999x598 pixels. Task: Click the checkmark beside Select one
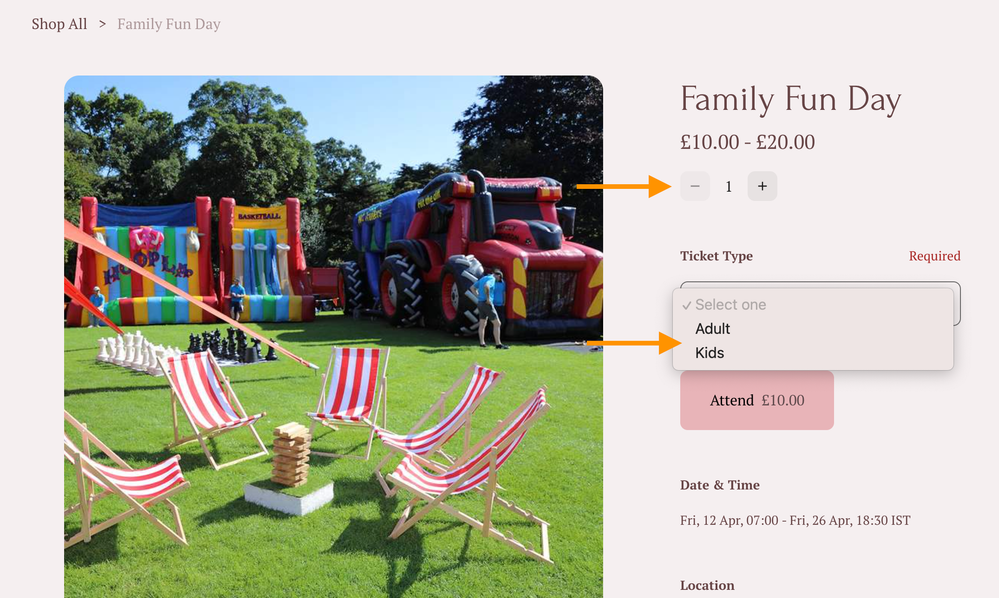point(686,305)
